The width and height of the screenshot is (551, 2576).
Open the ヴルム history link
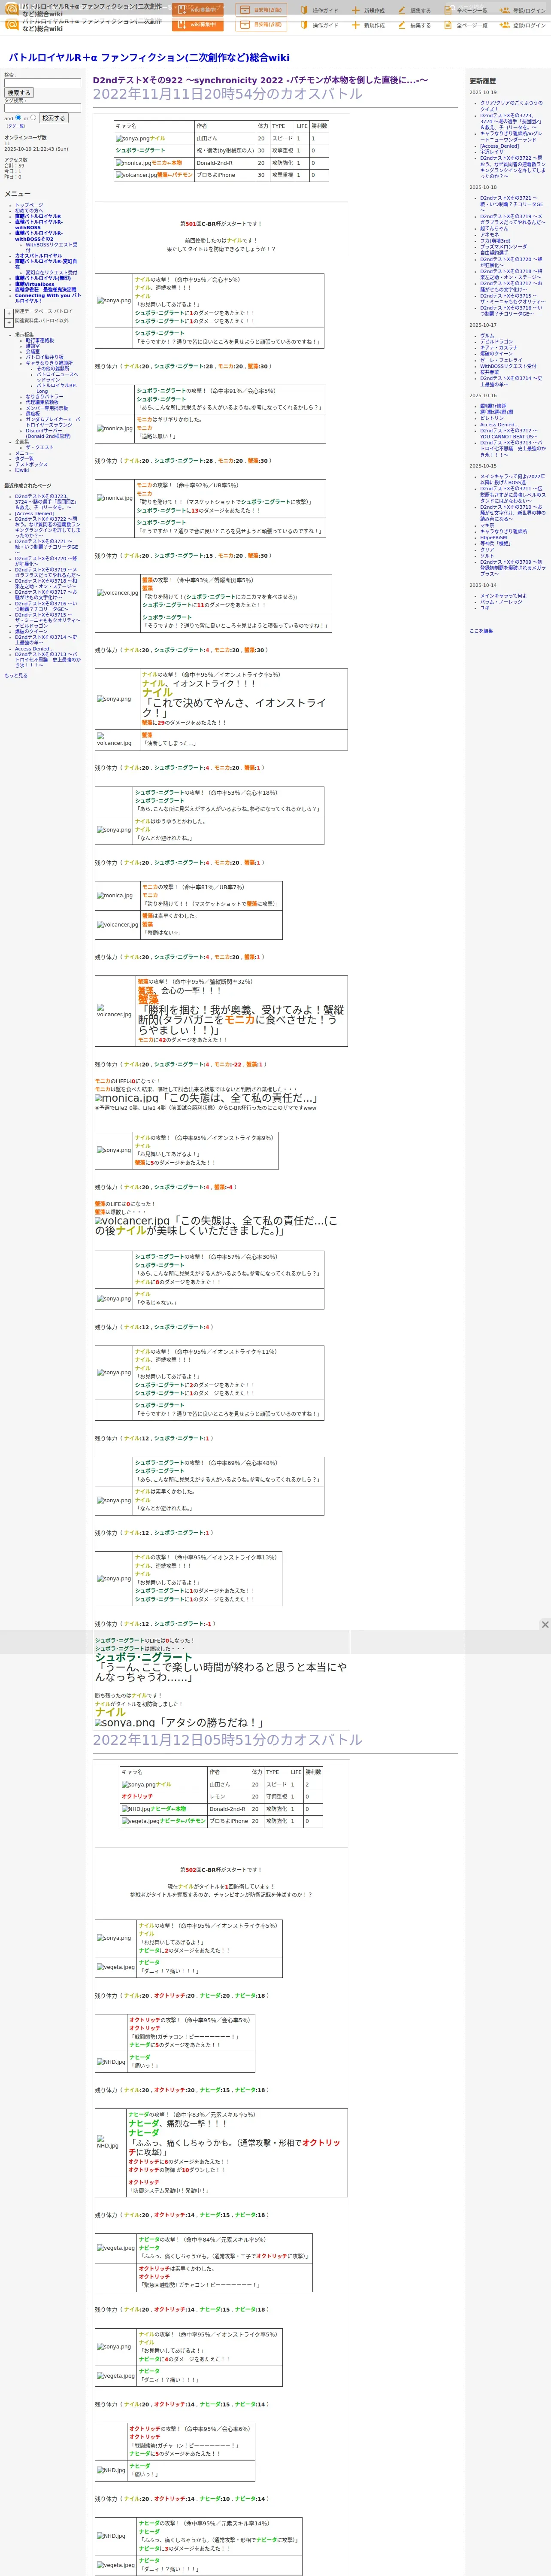[487, 336]
